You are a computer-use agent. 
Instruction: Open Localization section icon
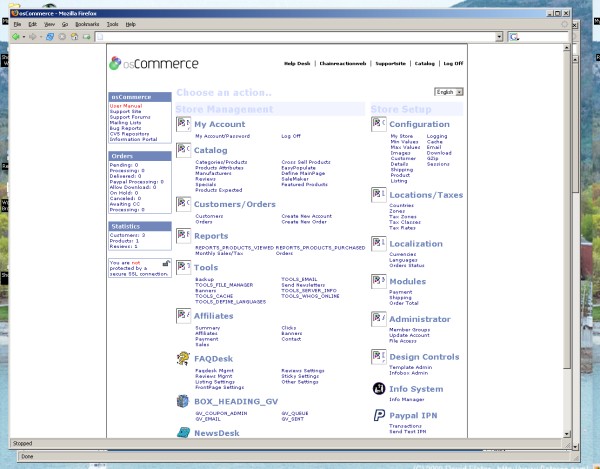378,244
